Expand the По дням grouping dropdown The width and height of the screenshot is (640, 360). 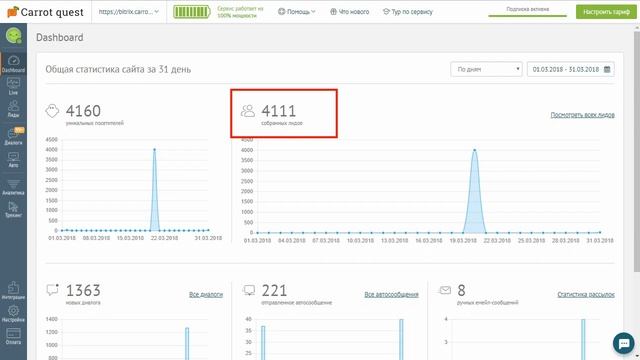click(486, 69)
